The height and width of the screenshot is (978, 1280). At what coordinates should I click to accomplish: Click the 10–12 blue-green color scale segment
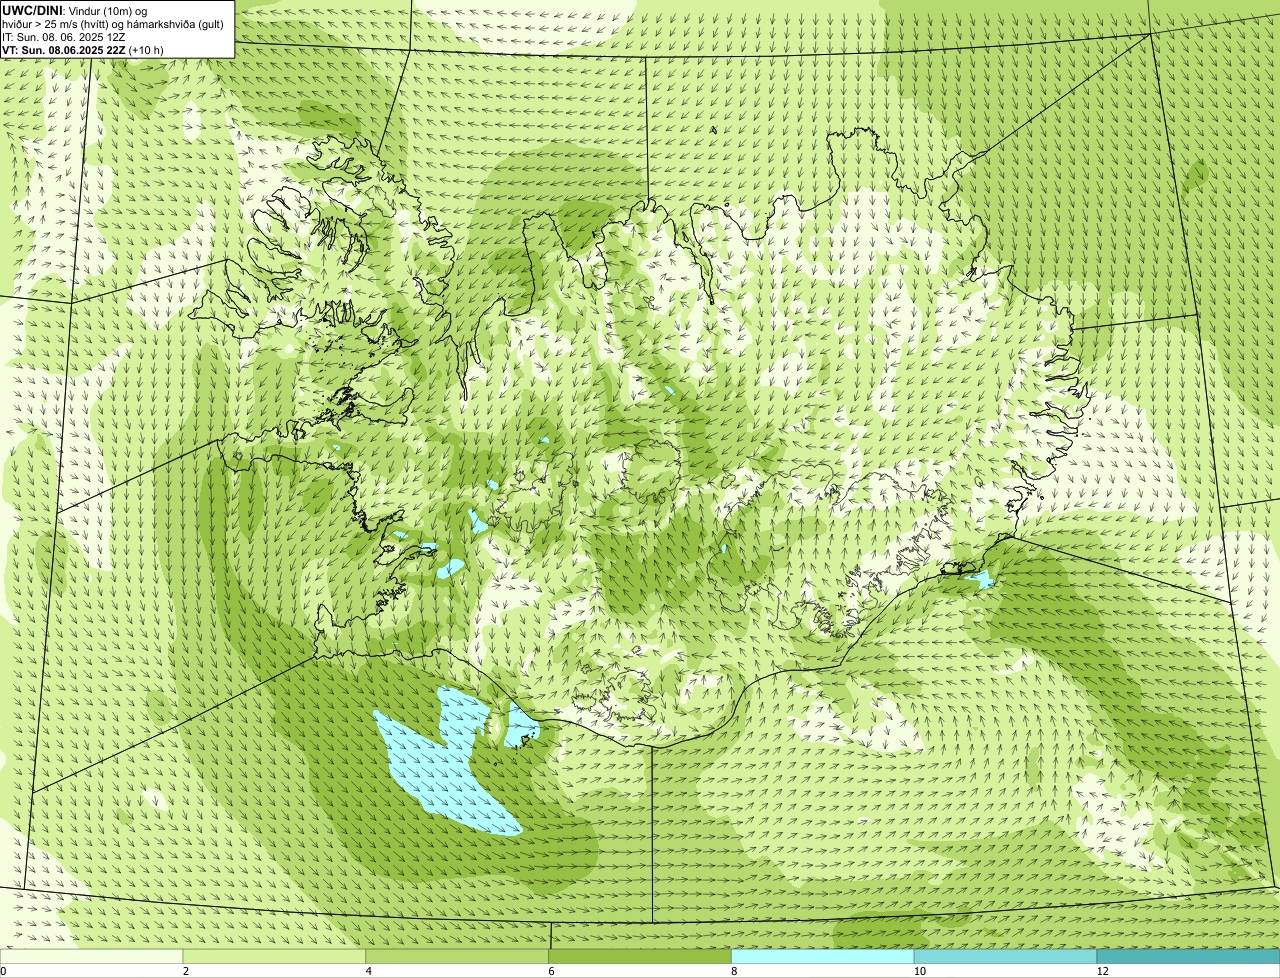click(1005, 957)
